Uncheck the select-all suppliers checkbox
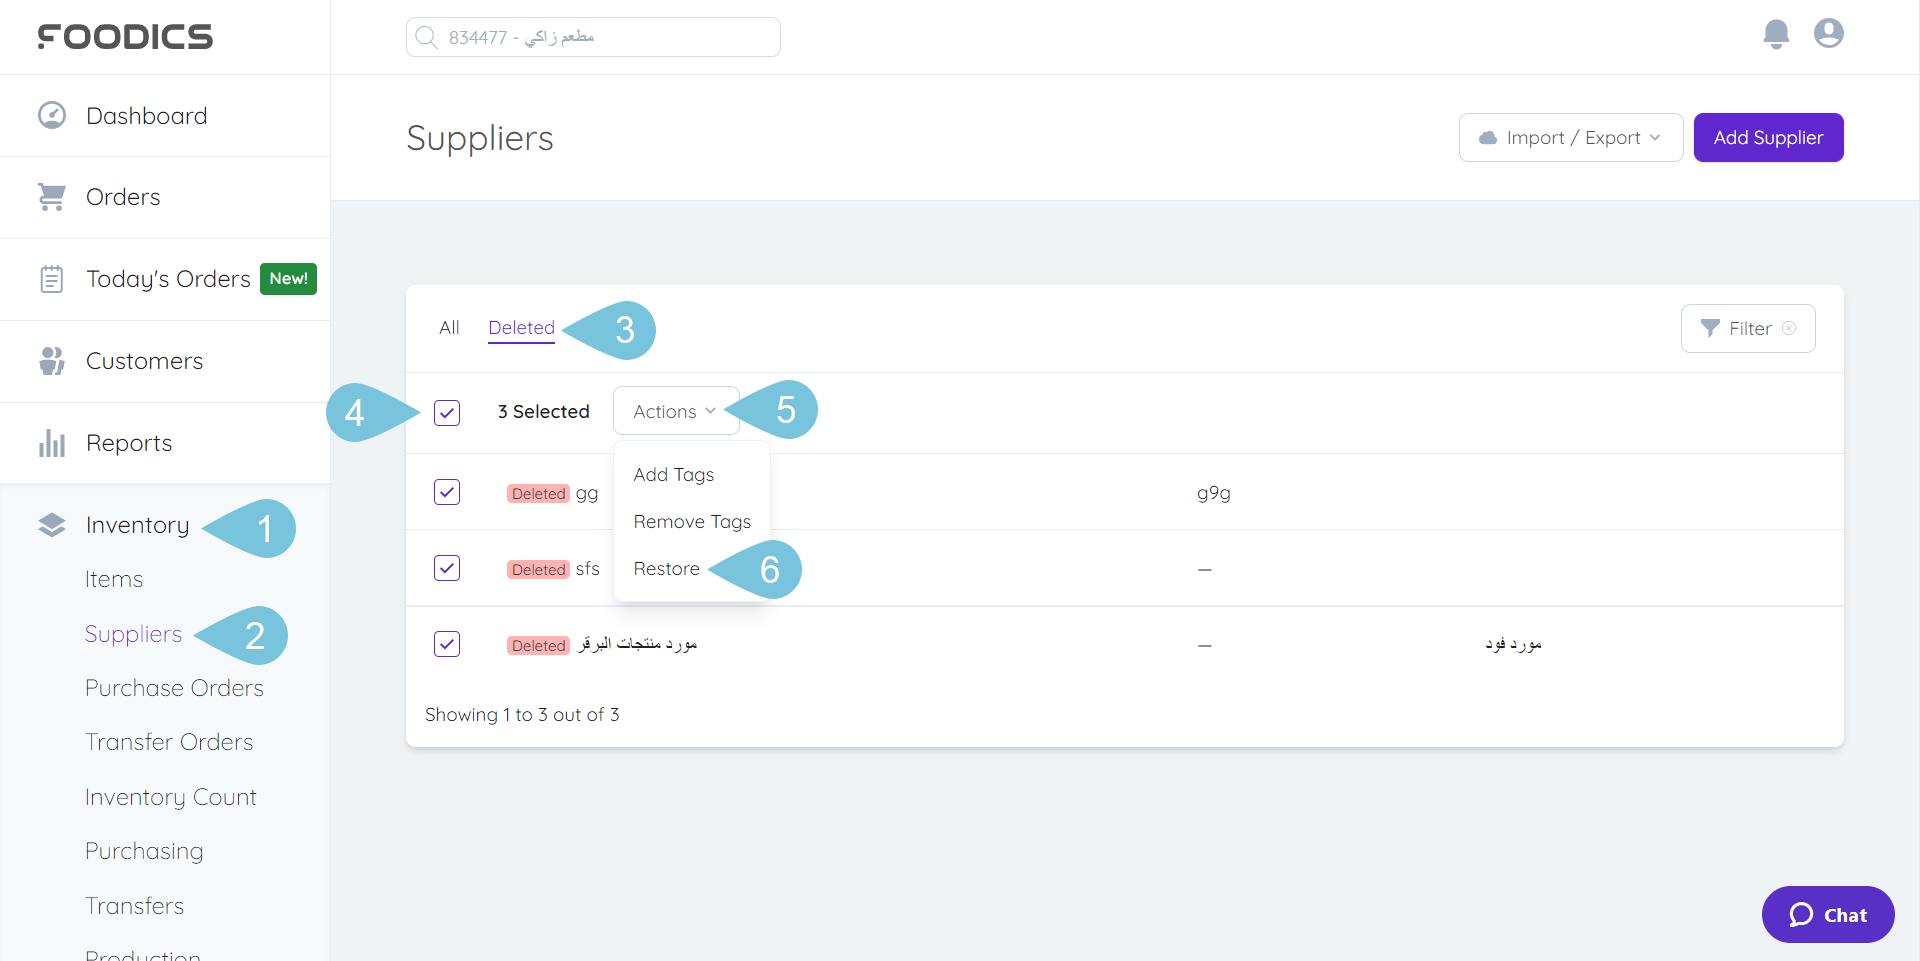 [x=447, y=412]
